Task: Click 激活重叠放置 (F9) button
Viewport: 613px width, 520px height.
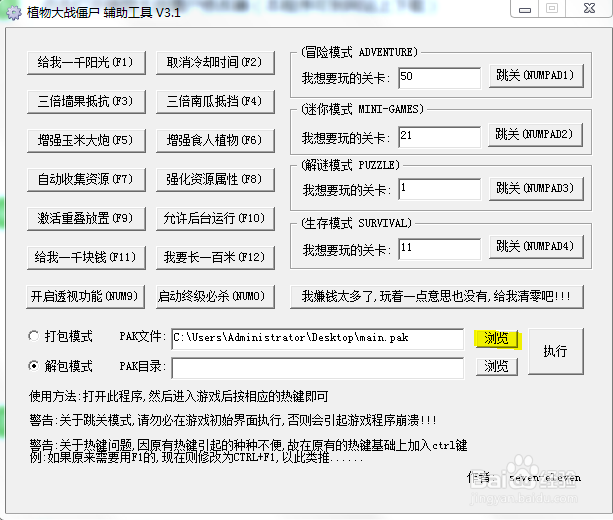Action: pyautogui.click(x=86, y=219)
